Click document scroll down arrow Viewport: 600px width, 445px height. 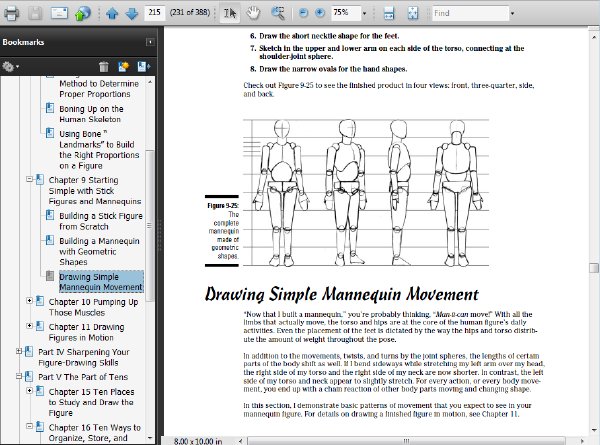[x=594, y=430]
